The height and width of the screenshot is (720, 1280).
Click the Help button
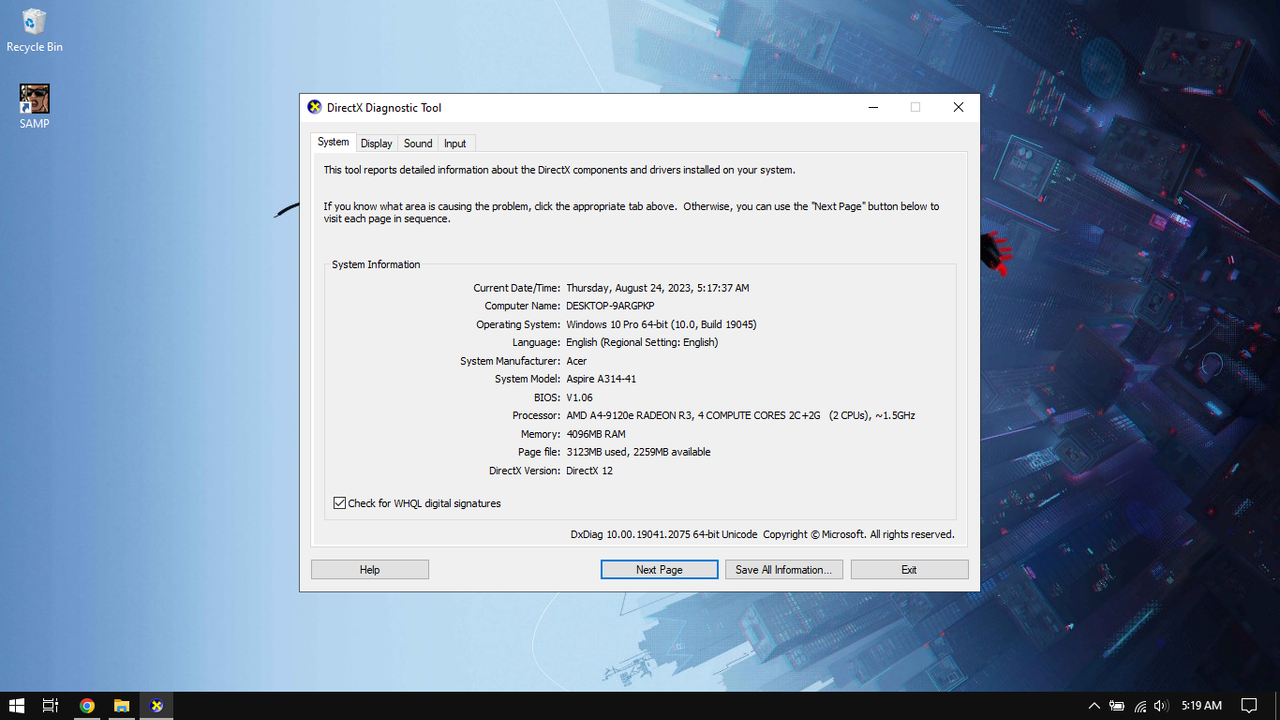coord(370,569)
